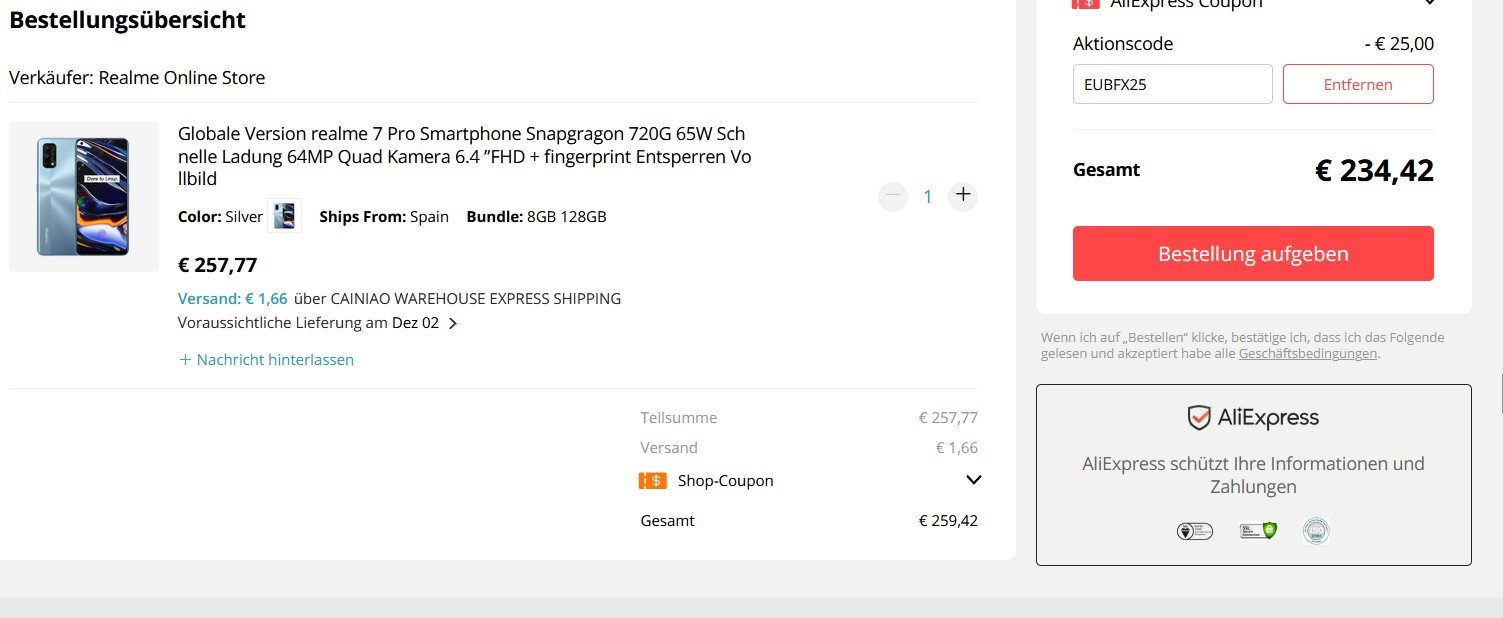The image size is (1503, 618).
Task: Open delivery details chevron next to Dez 02
Action: [453, 323]
